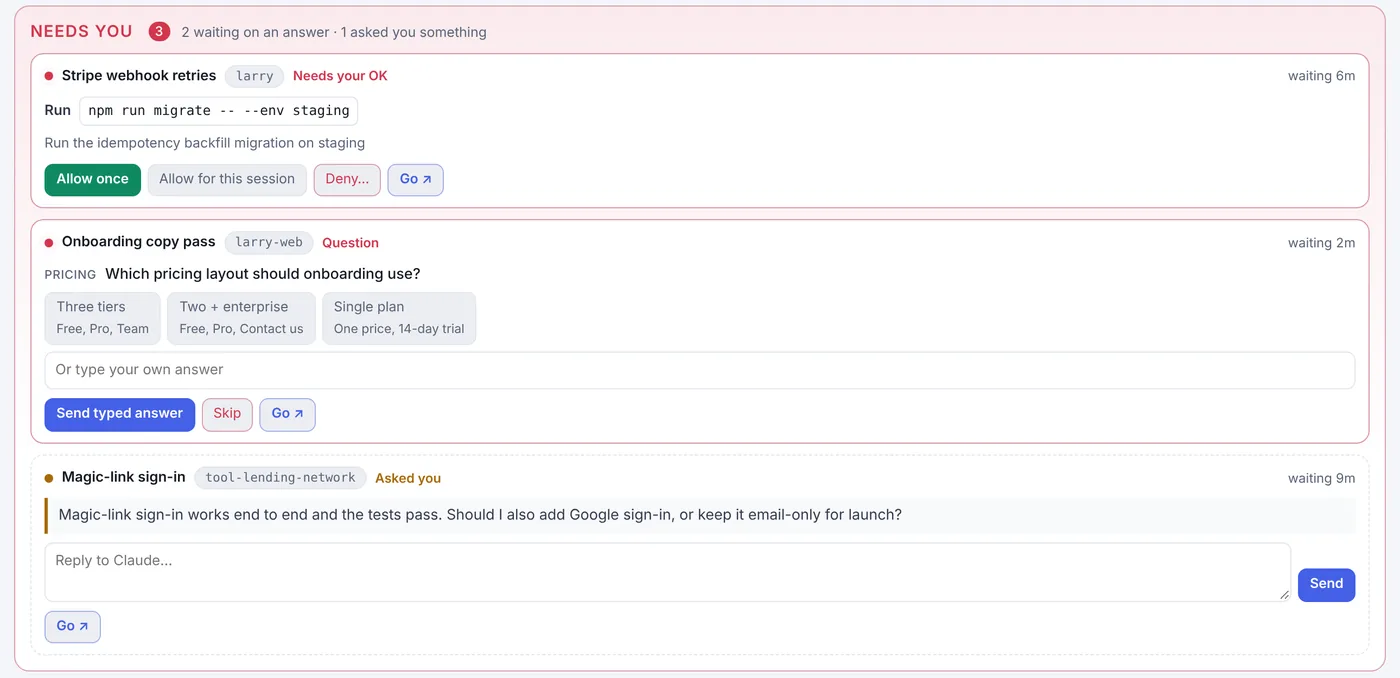Click Allow once for Stripe webhook retries
The image size is (1400, 678).
92,180
